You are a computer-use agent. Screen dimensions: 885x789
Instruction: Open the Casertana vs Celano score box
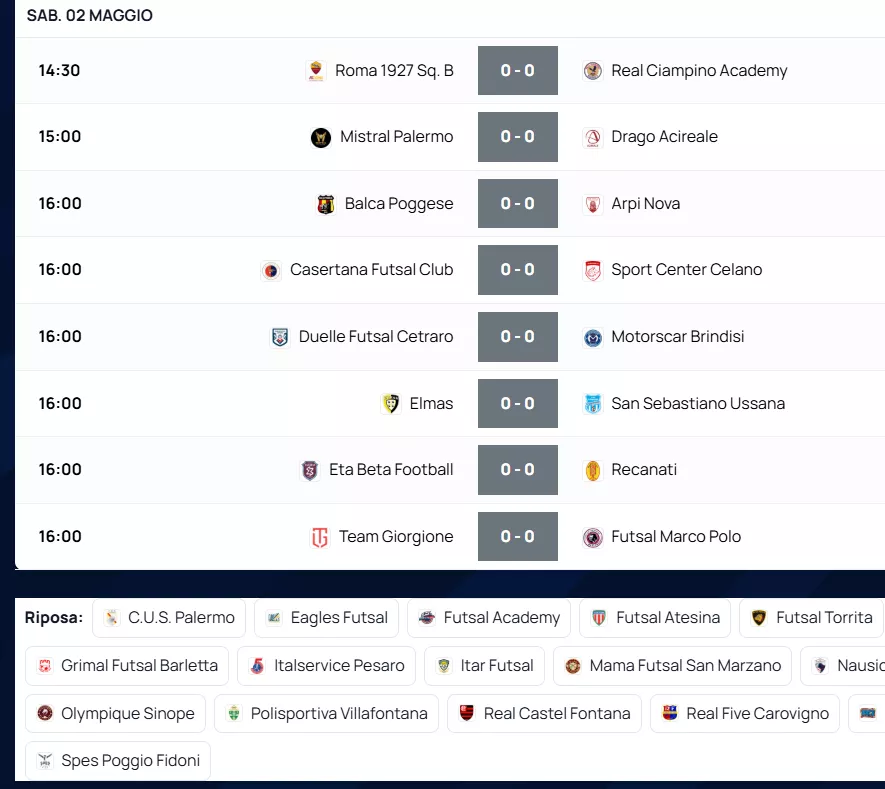518,270
